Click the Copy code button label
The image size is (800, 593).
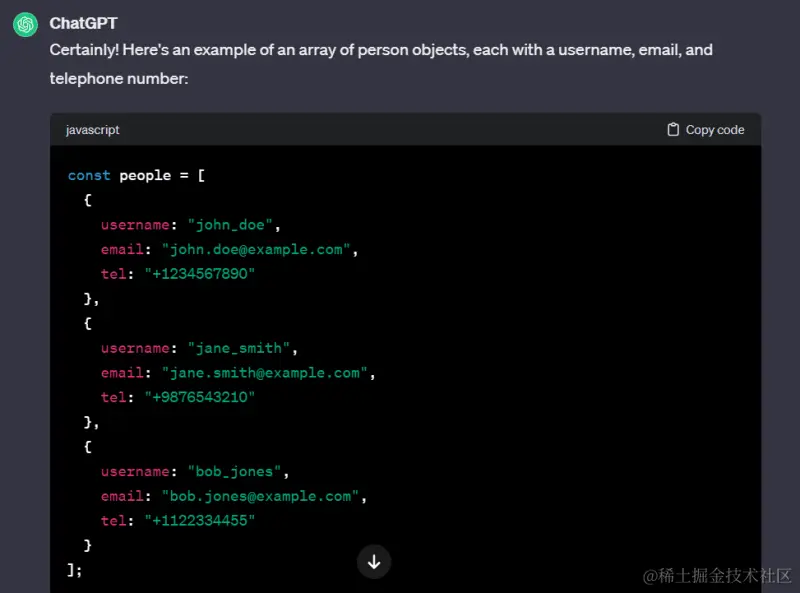point(714,130)
